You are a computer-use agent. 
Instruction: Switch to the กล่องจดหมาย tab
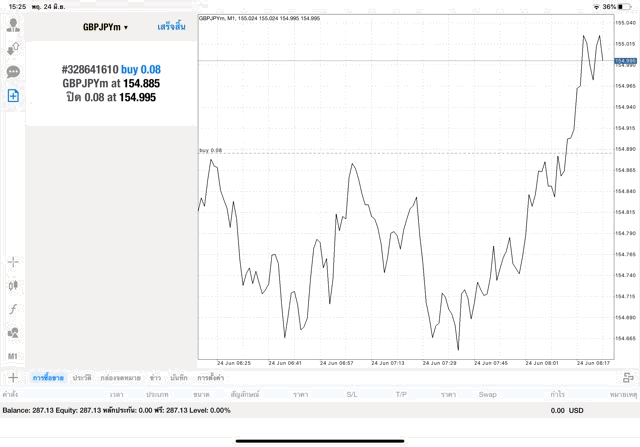tap(120, 378)
